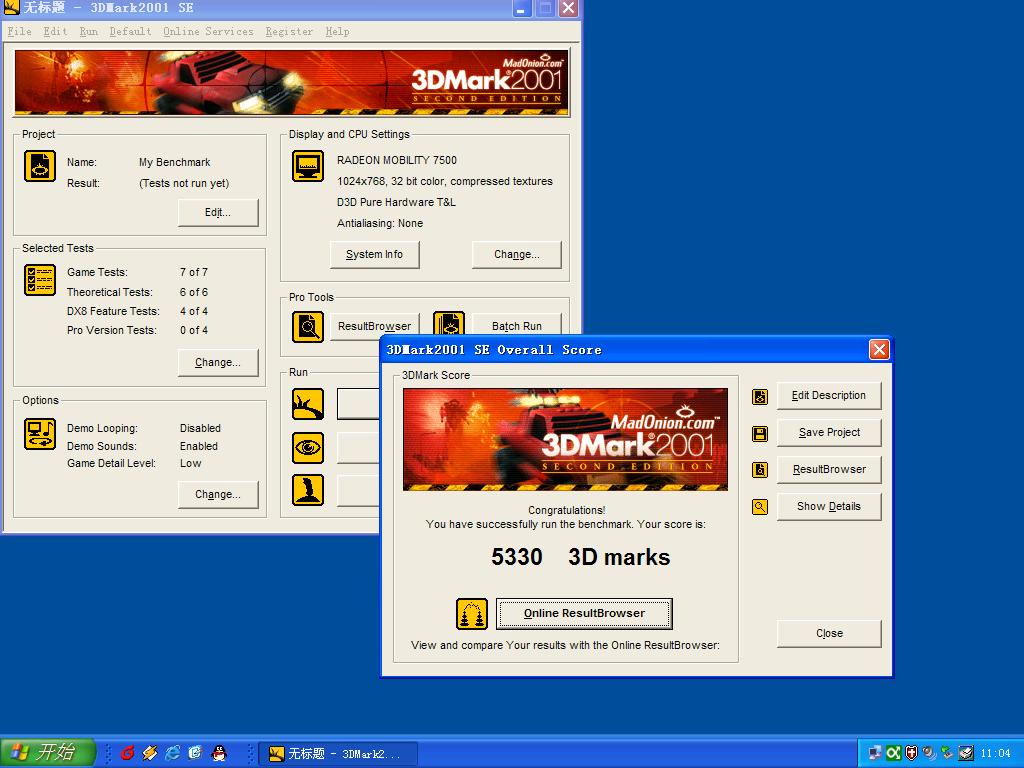Open the Help menu
Screen dimensions: 1024x768
click(x=338, y=31)
